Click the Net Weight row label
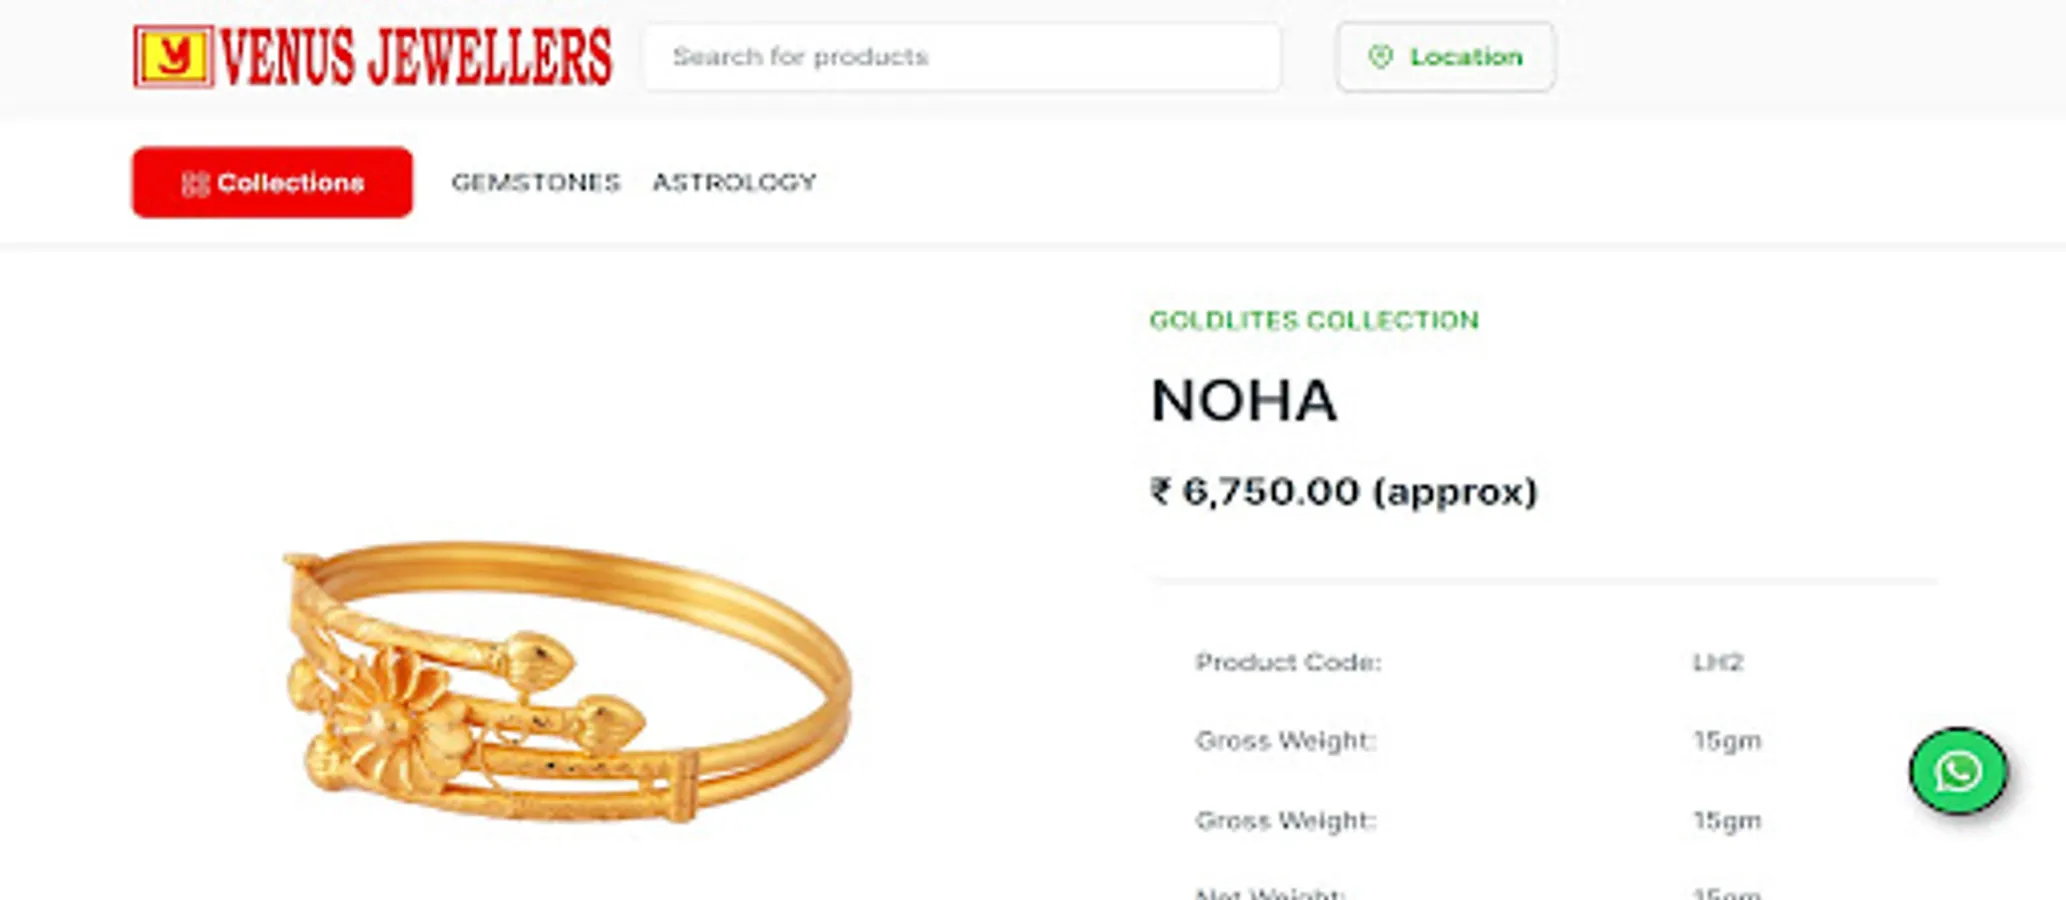Image resolution: width=2066 pixels, height=900 pixels. [1270, 892]
